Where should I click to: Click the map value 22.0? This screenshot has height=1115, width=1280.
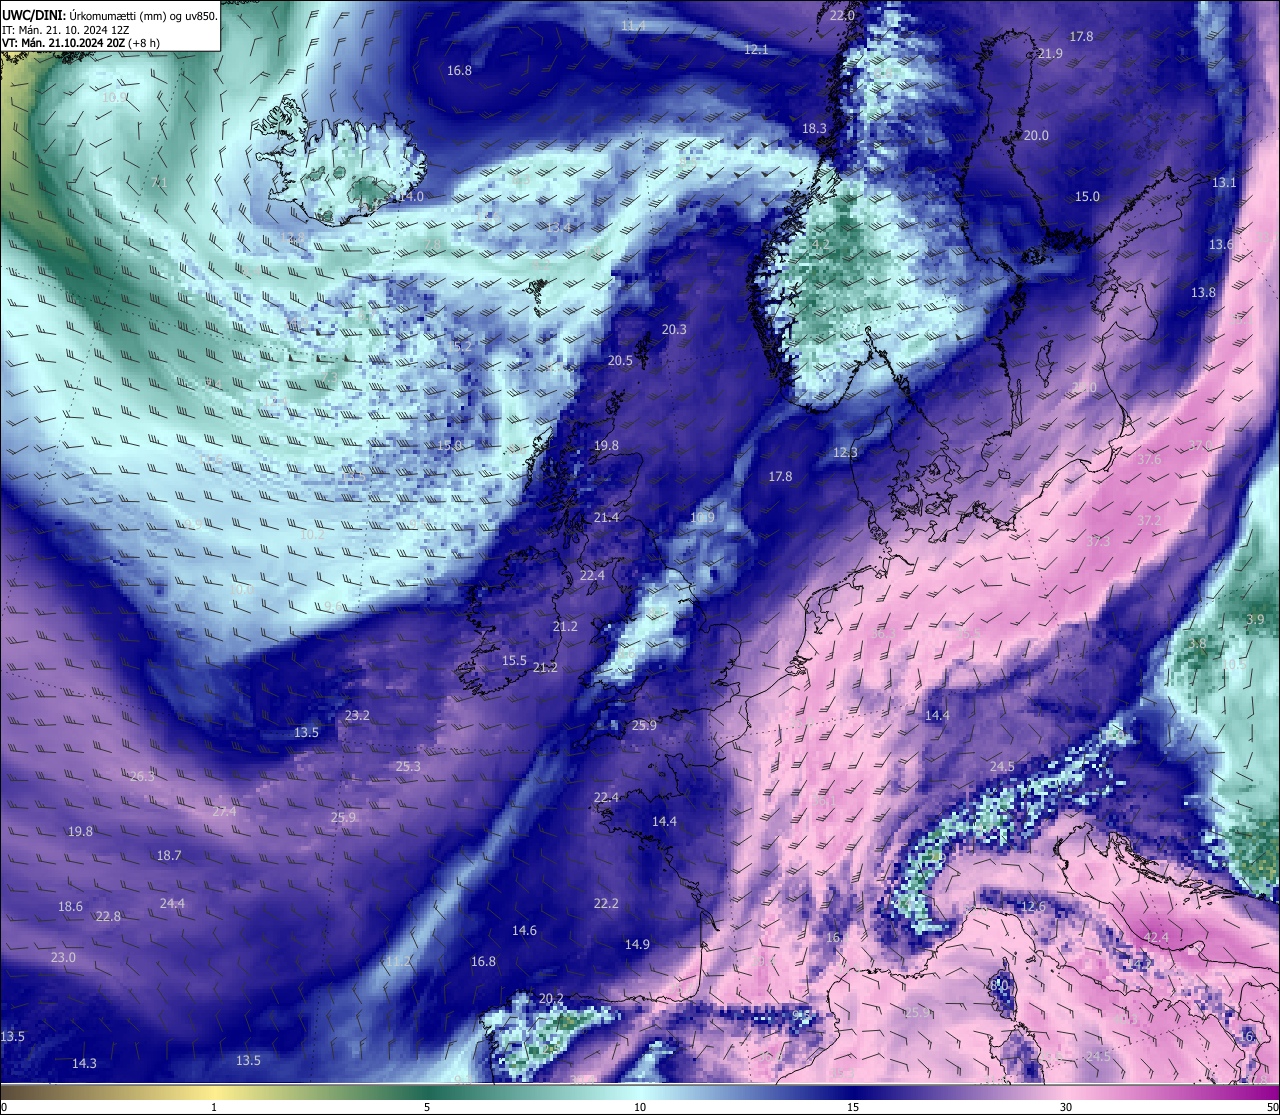coord(842,16)
